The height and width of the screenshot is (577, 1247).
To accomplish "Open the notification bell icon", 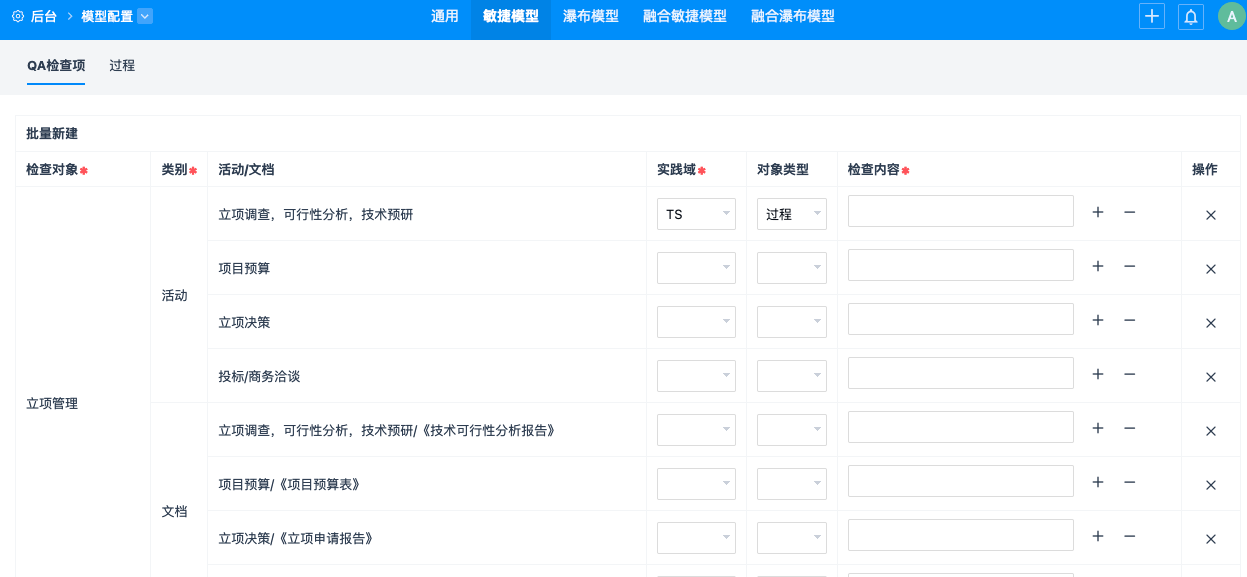I will [1191, 16].
